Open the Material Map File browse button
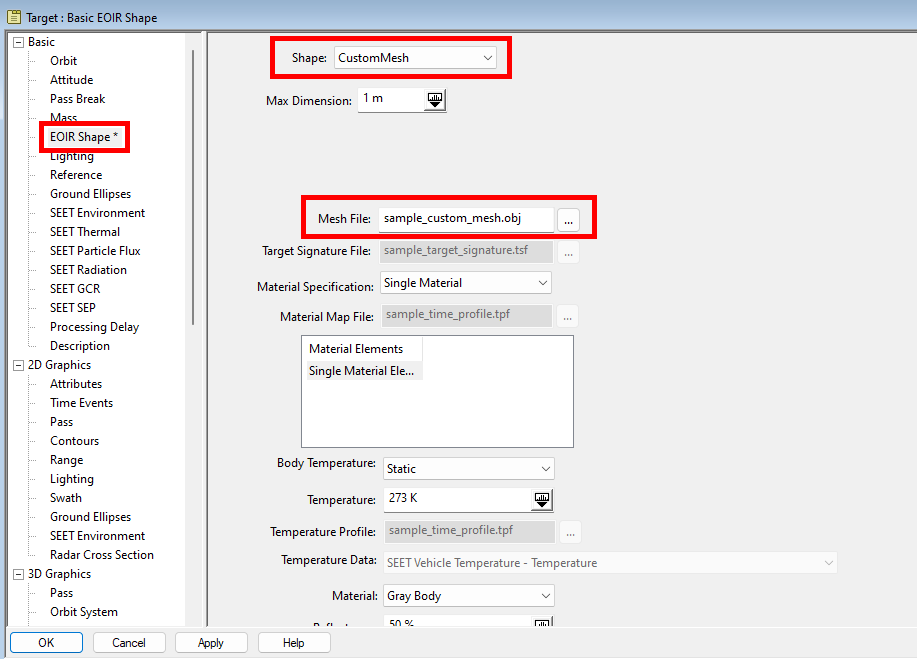Screen dimensions: 917x659 point(566,316)
